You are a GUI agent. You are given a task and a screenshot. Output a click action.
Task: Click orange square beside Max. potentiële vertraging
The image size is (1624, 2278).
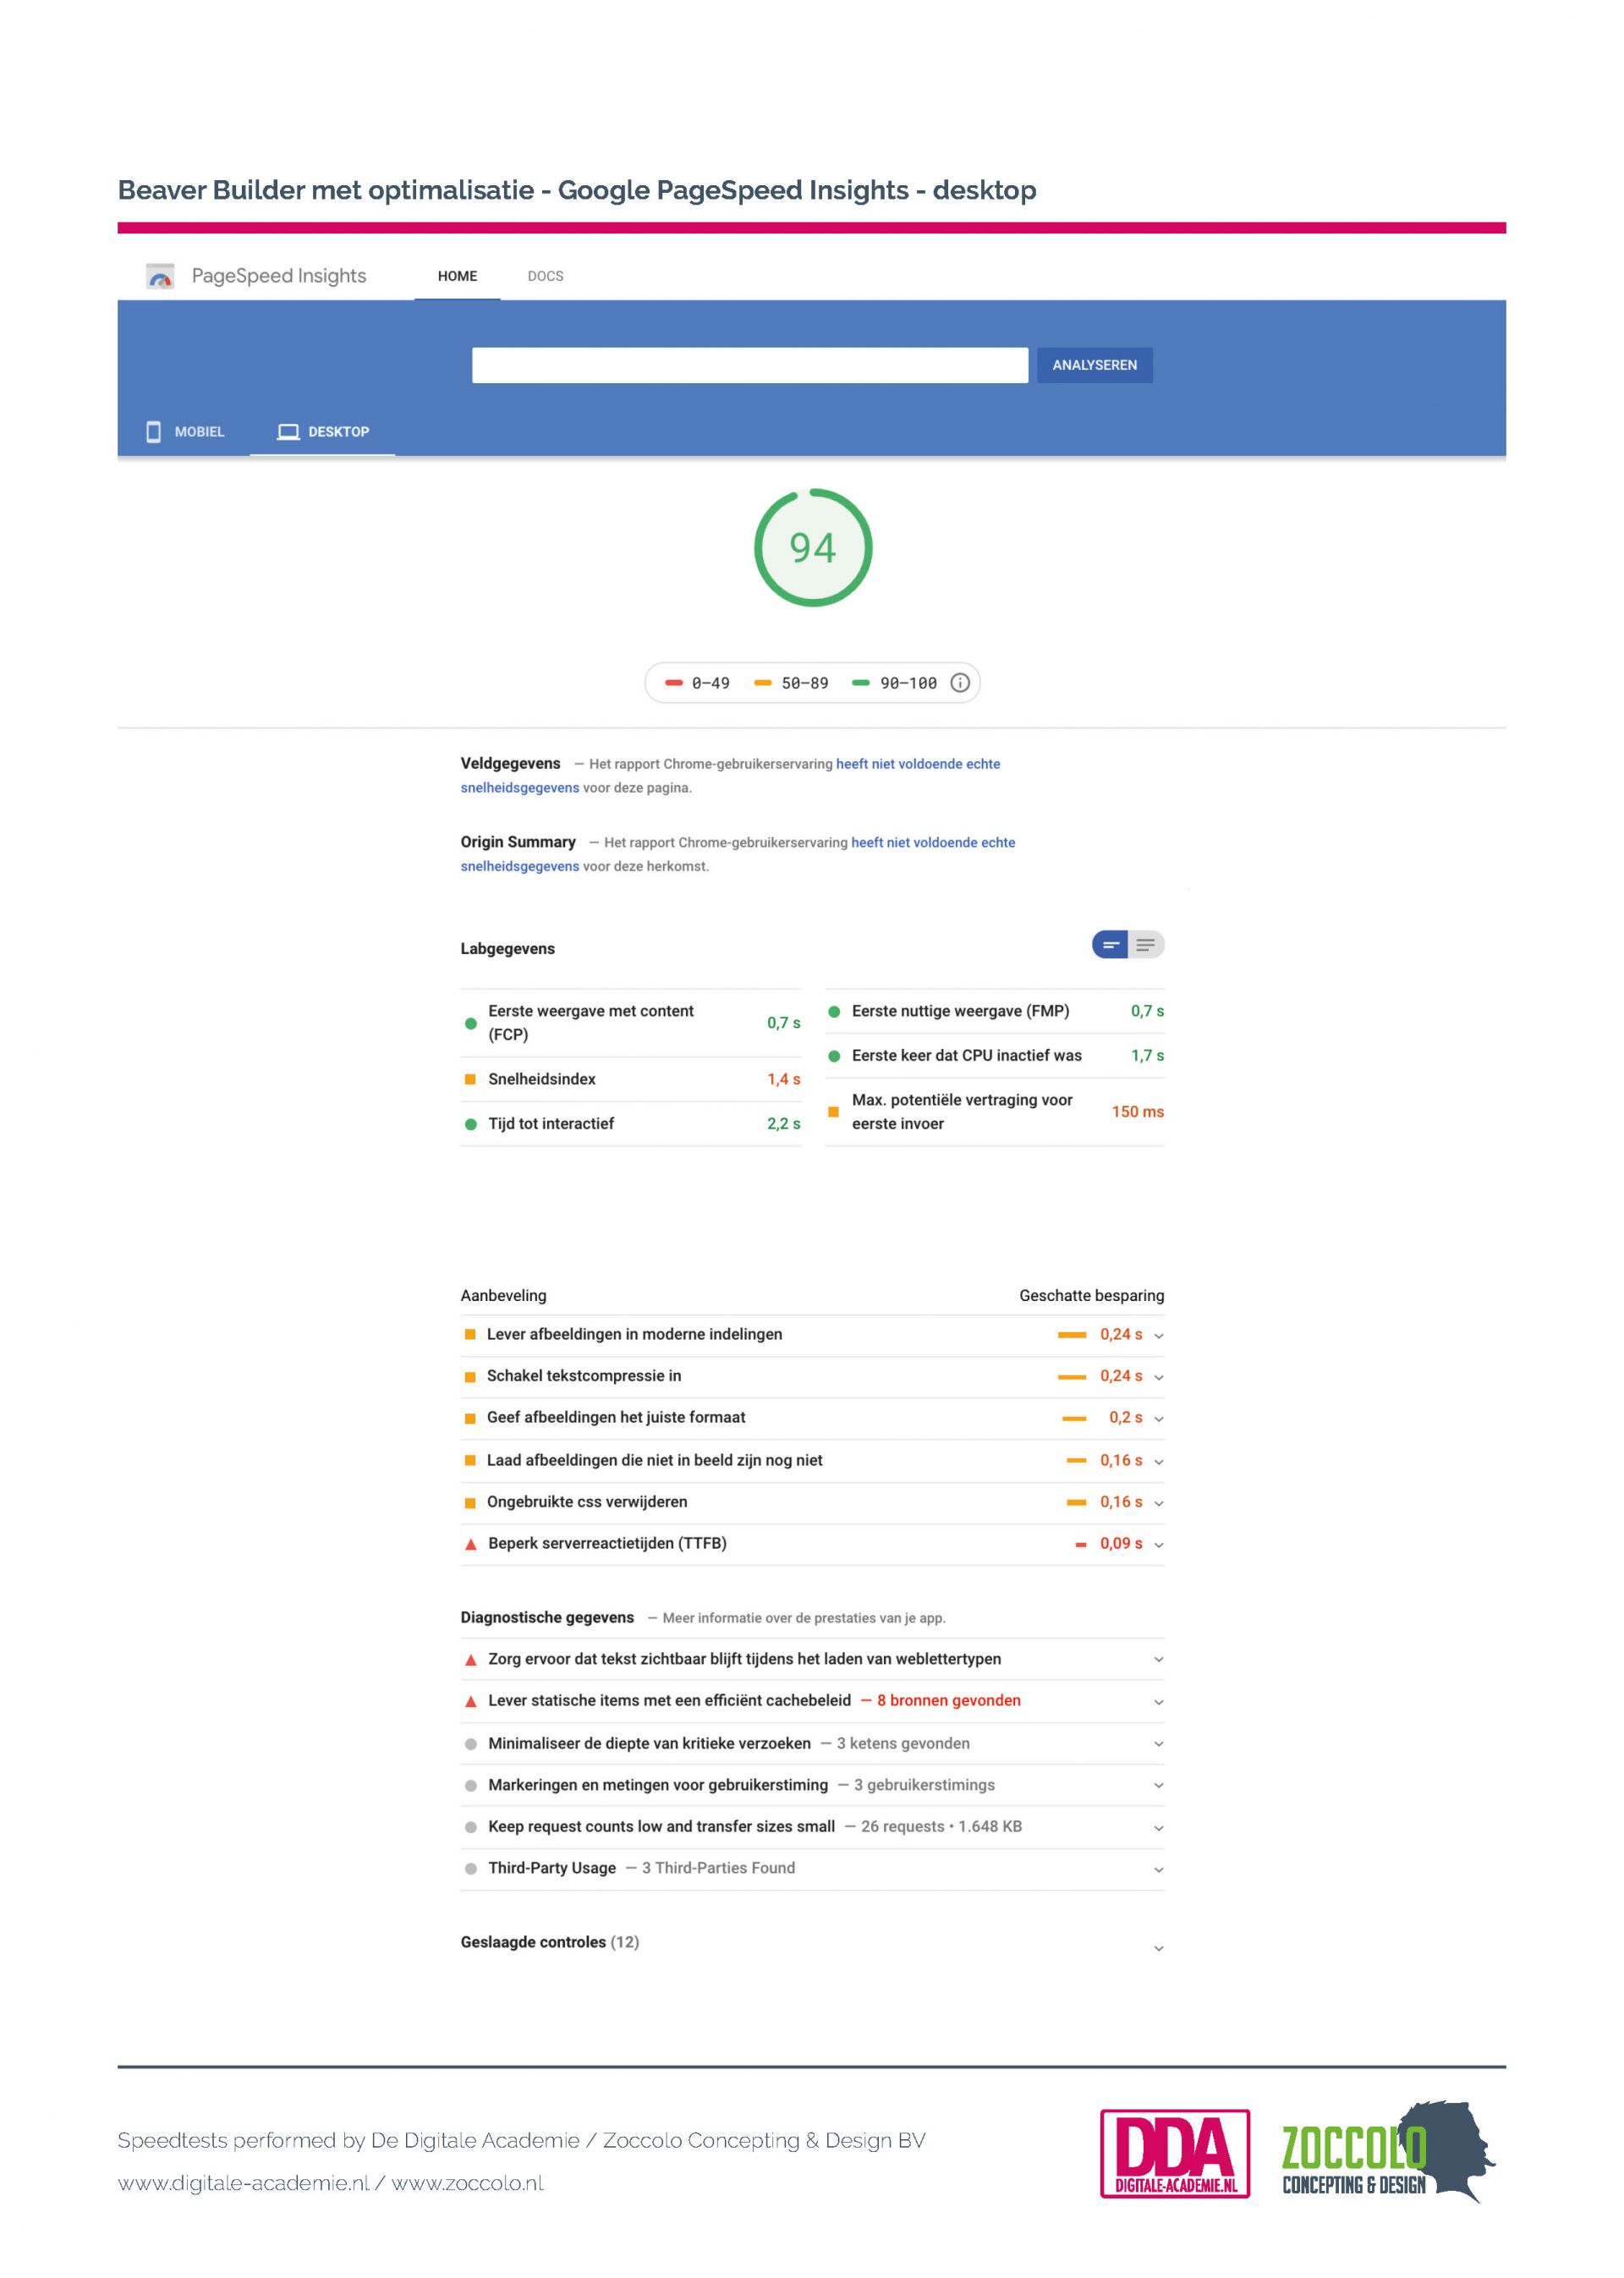pos(833,1112)
